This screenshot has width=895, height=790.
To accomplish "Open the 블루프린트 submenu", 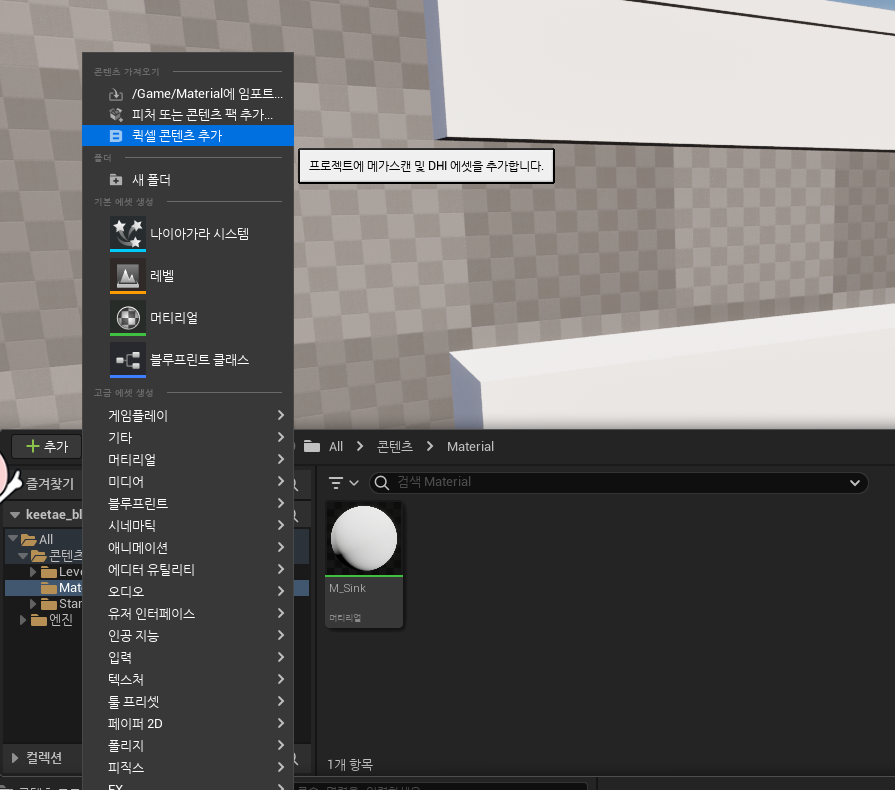I will (x=188, y=503).
